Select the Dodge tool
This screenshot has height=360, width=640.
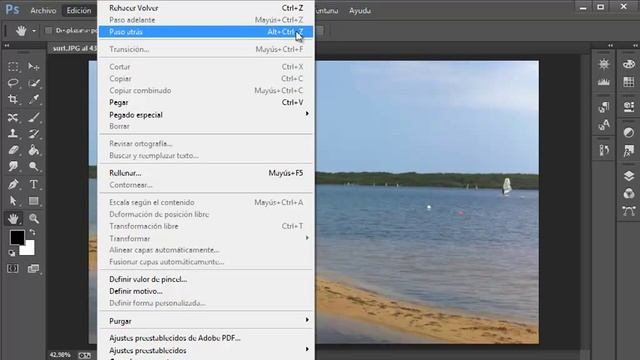(34, 166)
